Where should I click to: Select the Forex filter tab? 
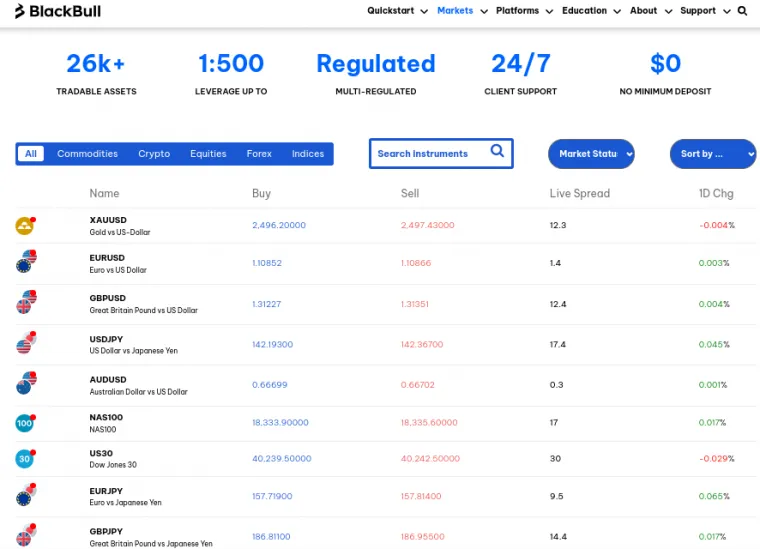pos(259,154)
